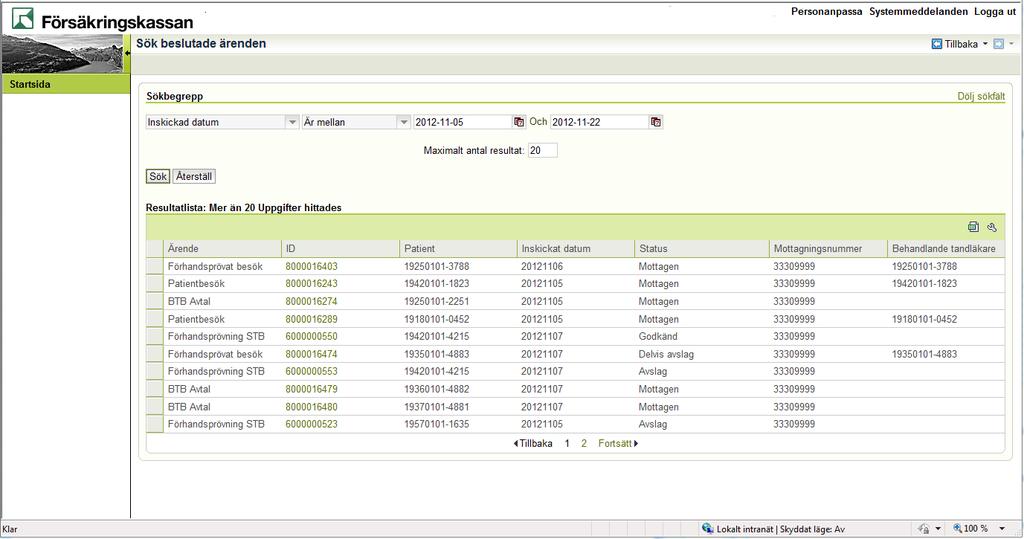The width and height of the screenshot is (1024, 539).
Task: Click the start date field showing 2012-11-05
Action: pos(462,122)
